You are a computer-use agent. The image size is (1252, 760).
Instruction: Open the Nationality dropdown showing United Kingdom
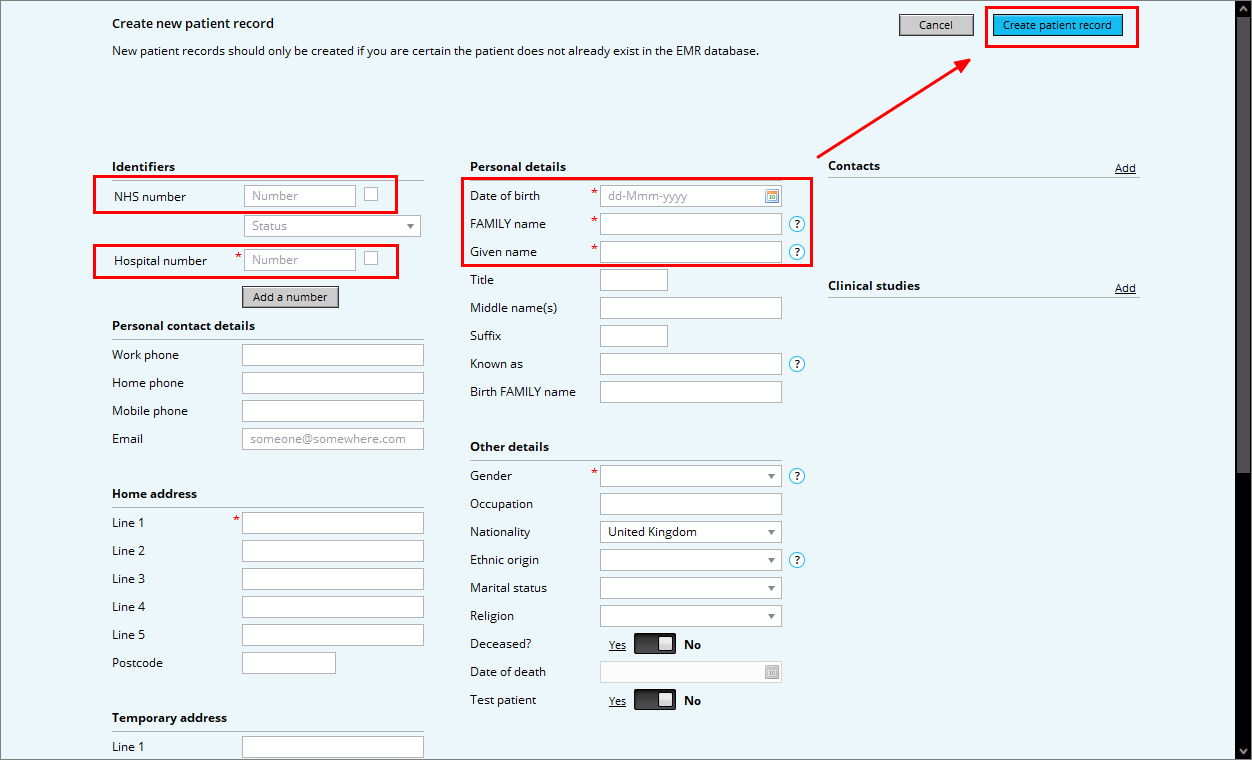coord(690,532)
